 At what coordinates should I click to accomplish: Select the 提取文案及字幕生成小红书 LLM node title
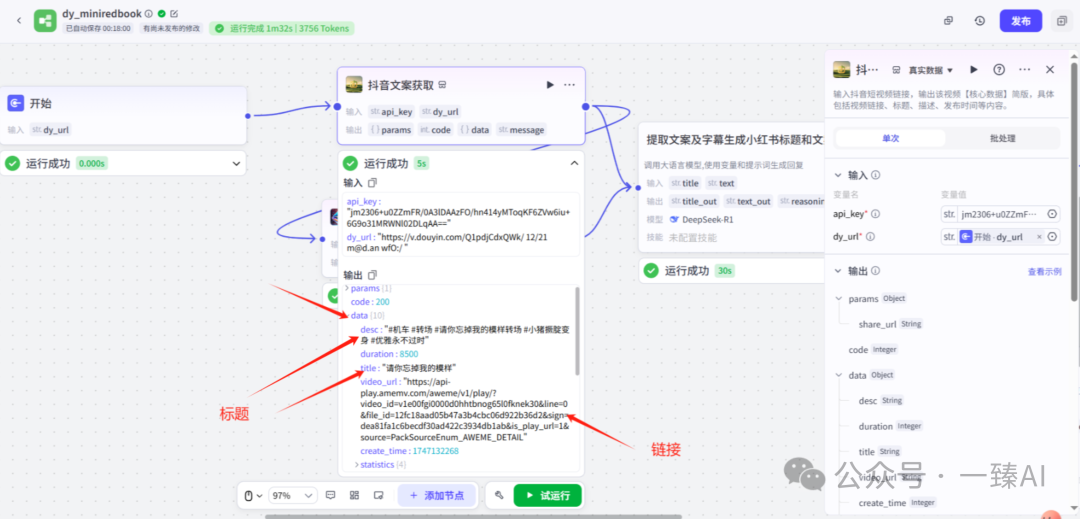(735, 140)
